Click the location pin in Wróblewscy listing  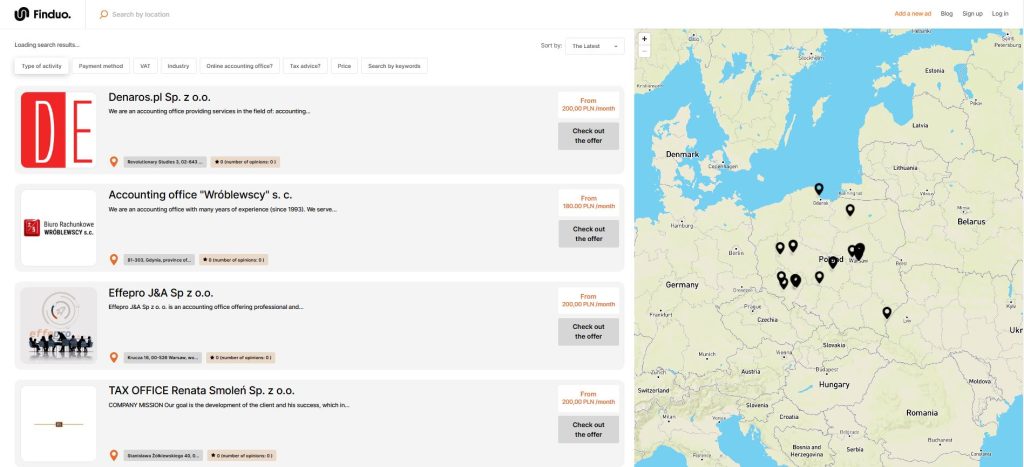tap(114, 259)
